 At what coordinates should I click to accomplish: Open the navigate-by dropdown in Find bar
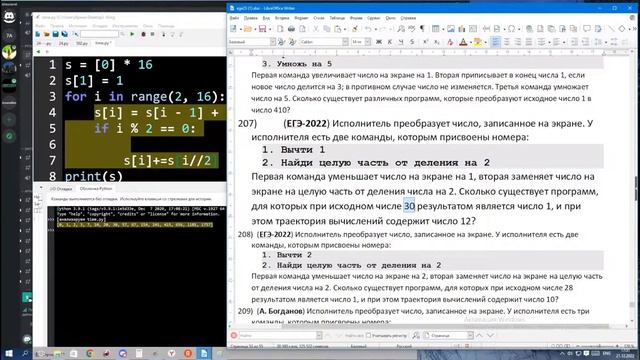(x=470, y=336)
